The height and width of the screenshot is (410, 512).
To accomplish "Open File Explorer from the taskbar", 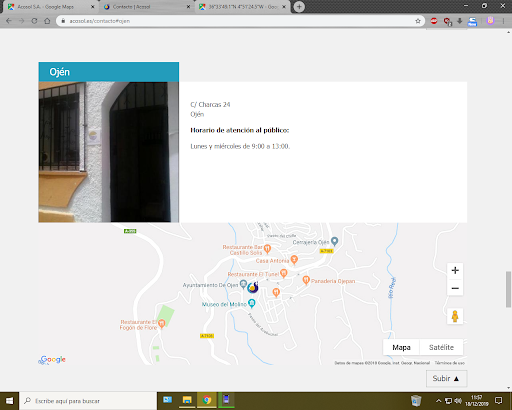I will (187, 400).
